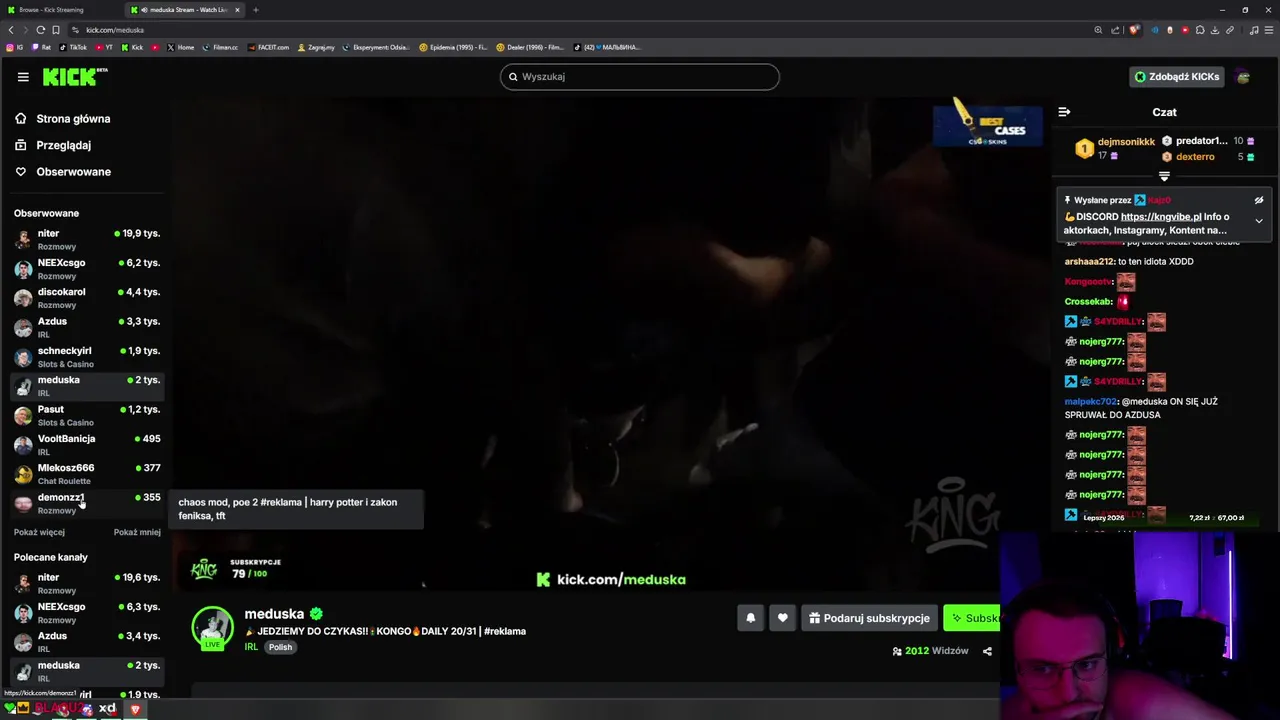Click browser zoom magnifier icon
Image resolution: width=1280 pixels, height=720 pixels.
pyautogui.click(x=1098, y=30)
